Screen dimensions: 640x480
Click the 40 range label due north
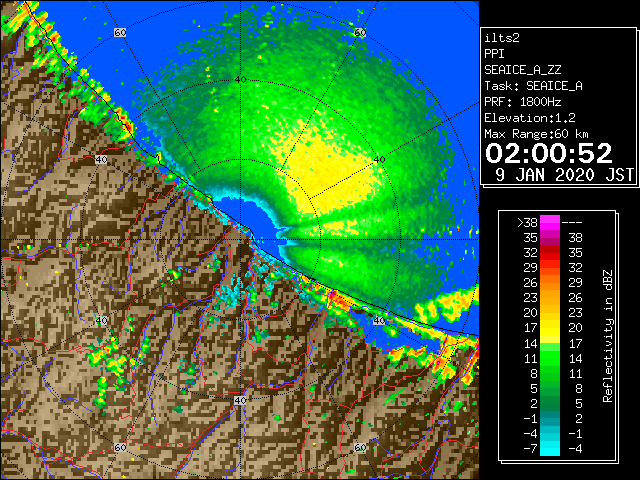[240, 80]
